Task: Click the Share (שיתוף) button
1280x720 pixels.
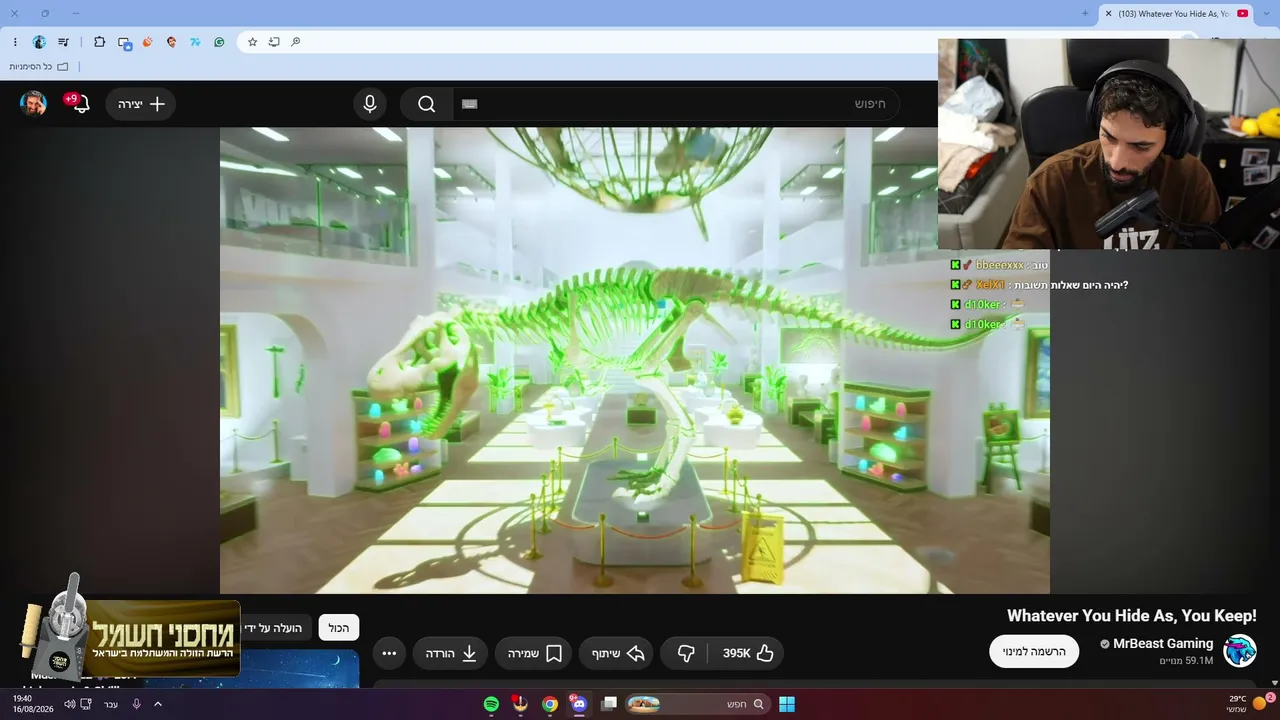Action: [x=617, y=653]
